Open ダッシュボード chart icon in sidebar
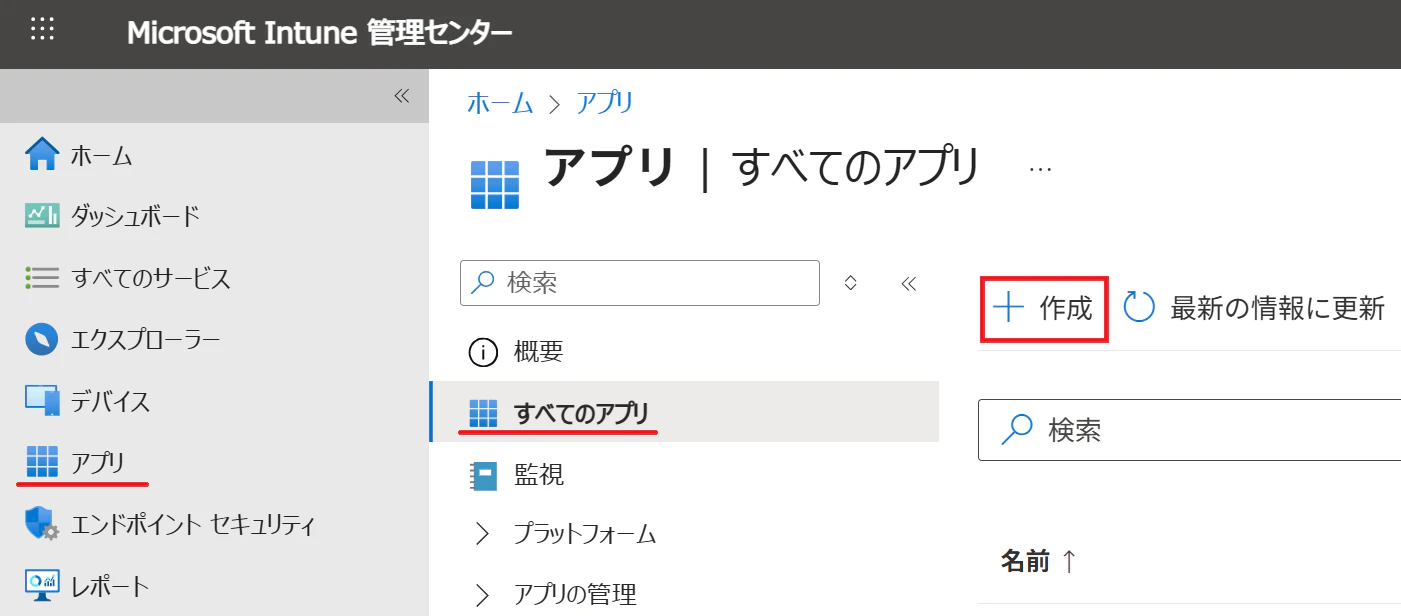The width and height of the screenshot is (1401, 616). [42, 216]
